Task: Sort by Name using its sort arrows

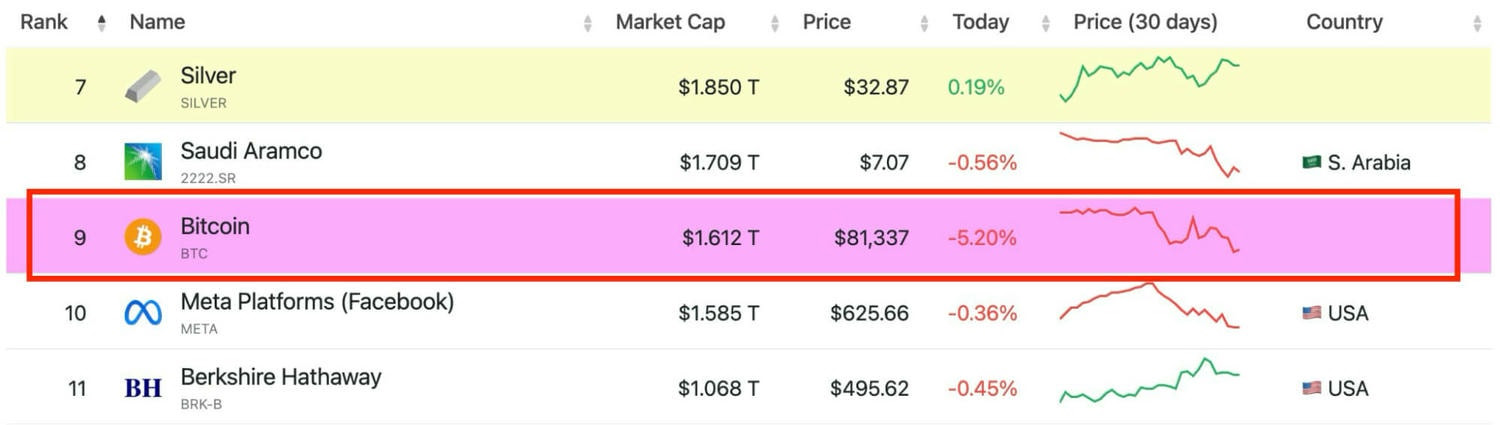Action: 588,23
